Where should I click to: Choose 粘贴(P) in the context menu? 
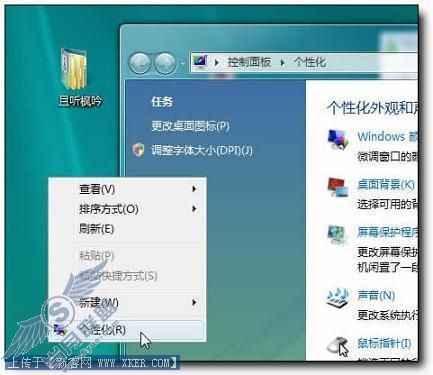(x=127, y=256)
